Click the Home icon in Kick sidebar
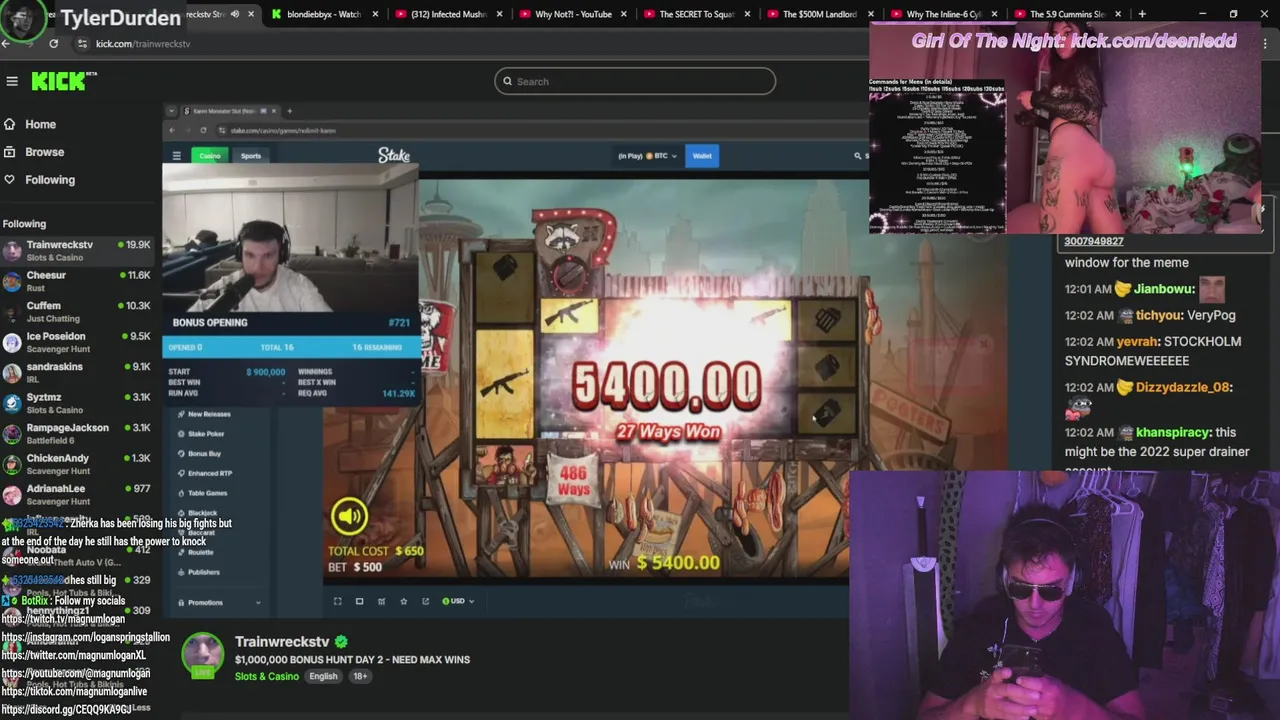 (10, 124)
